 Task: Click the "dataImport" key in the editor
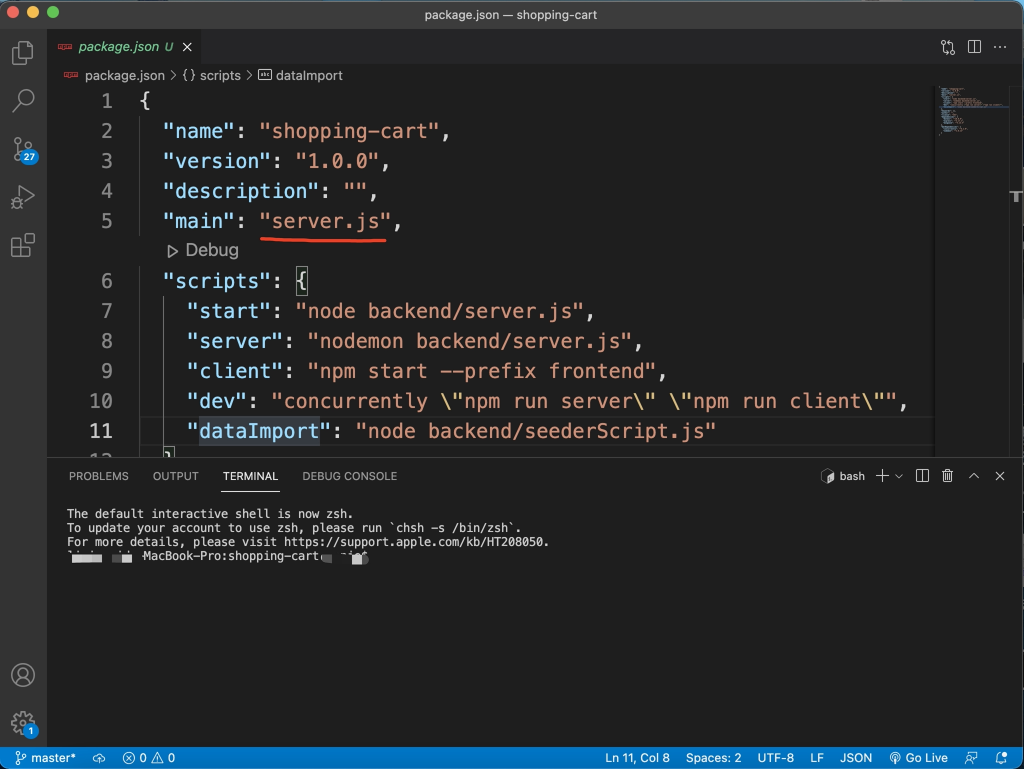tap(259, 432)
